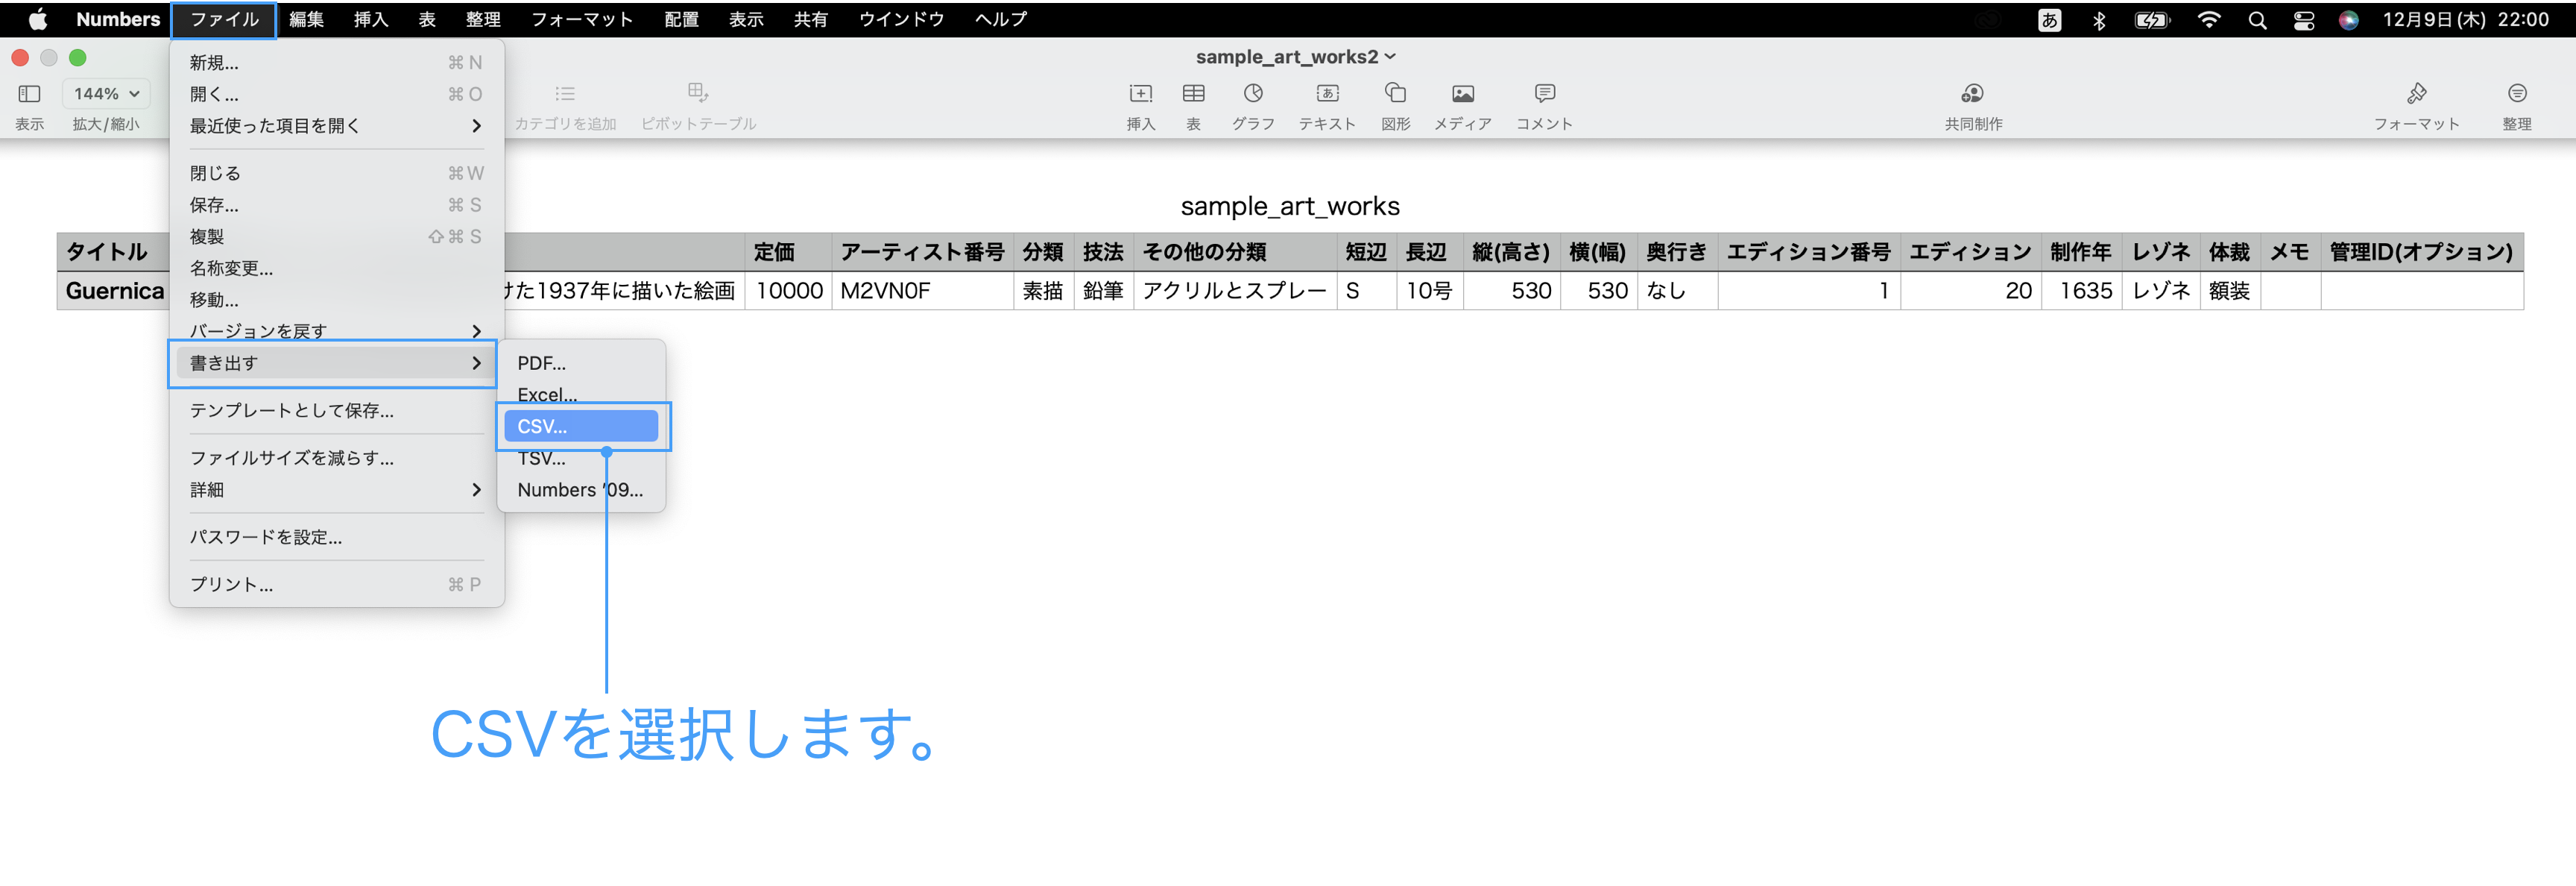Click the Collaborate (共同制作) icon
Screen dimensions: 2576x886
pos(1972,94)
